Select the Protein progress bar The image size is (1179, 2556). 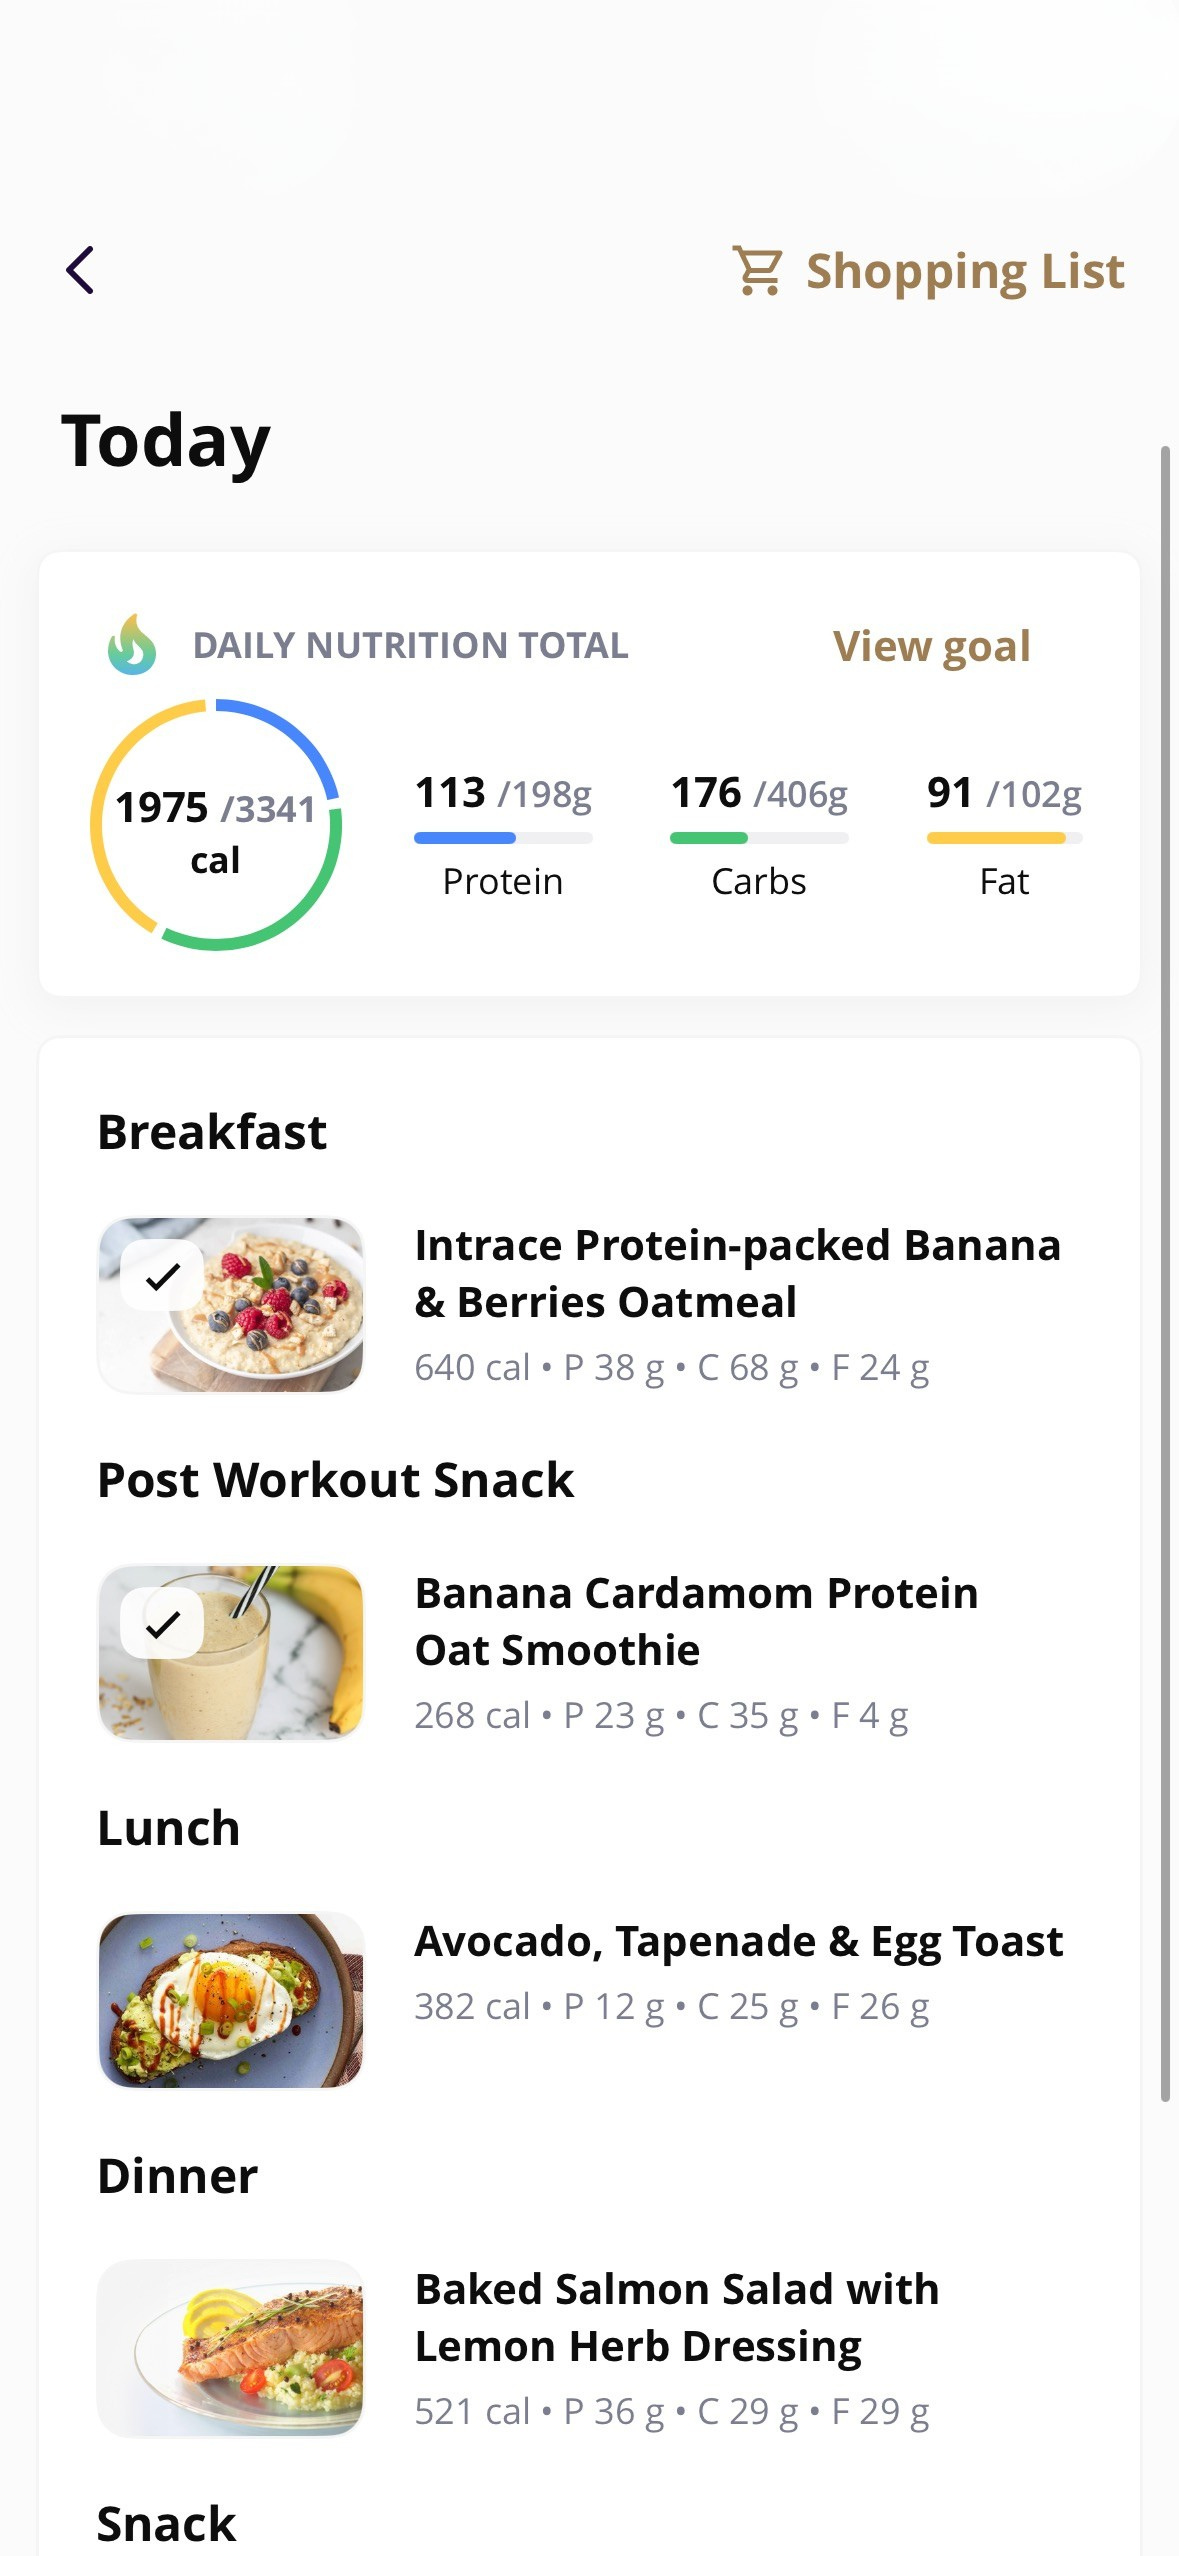503,838
